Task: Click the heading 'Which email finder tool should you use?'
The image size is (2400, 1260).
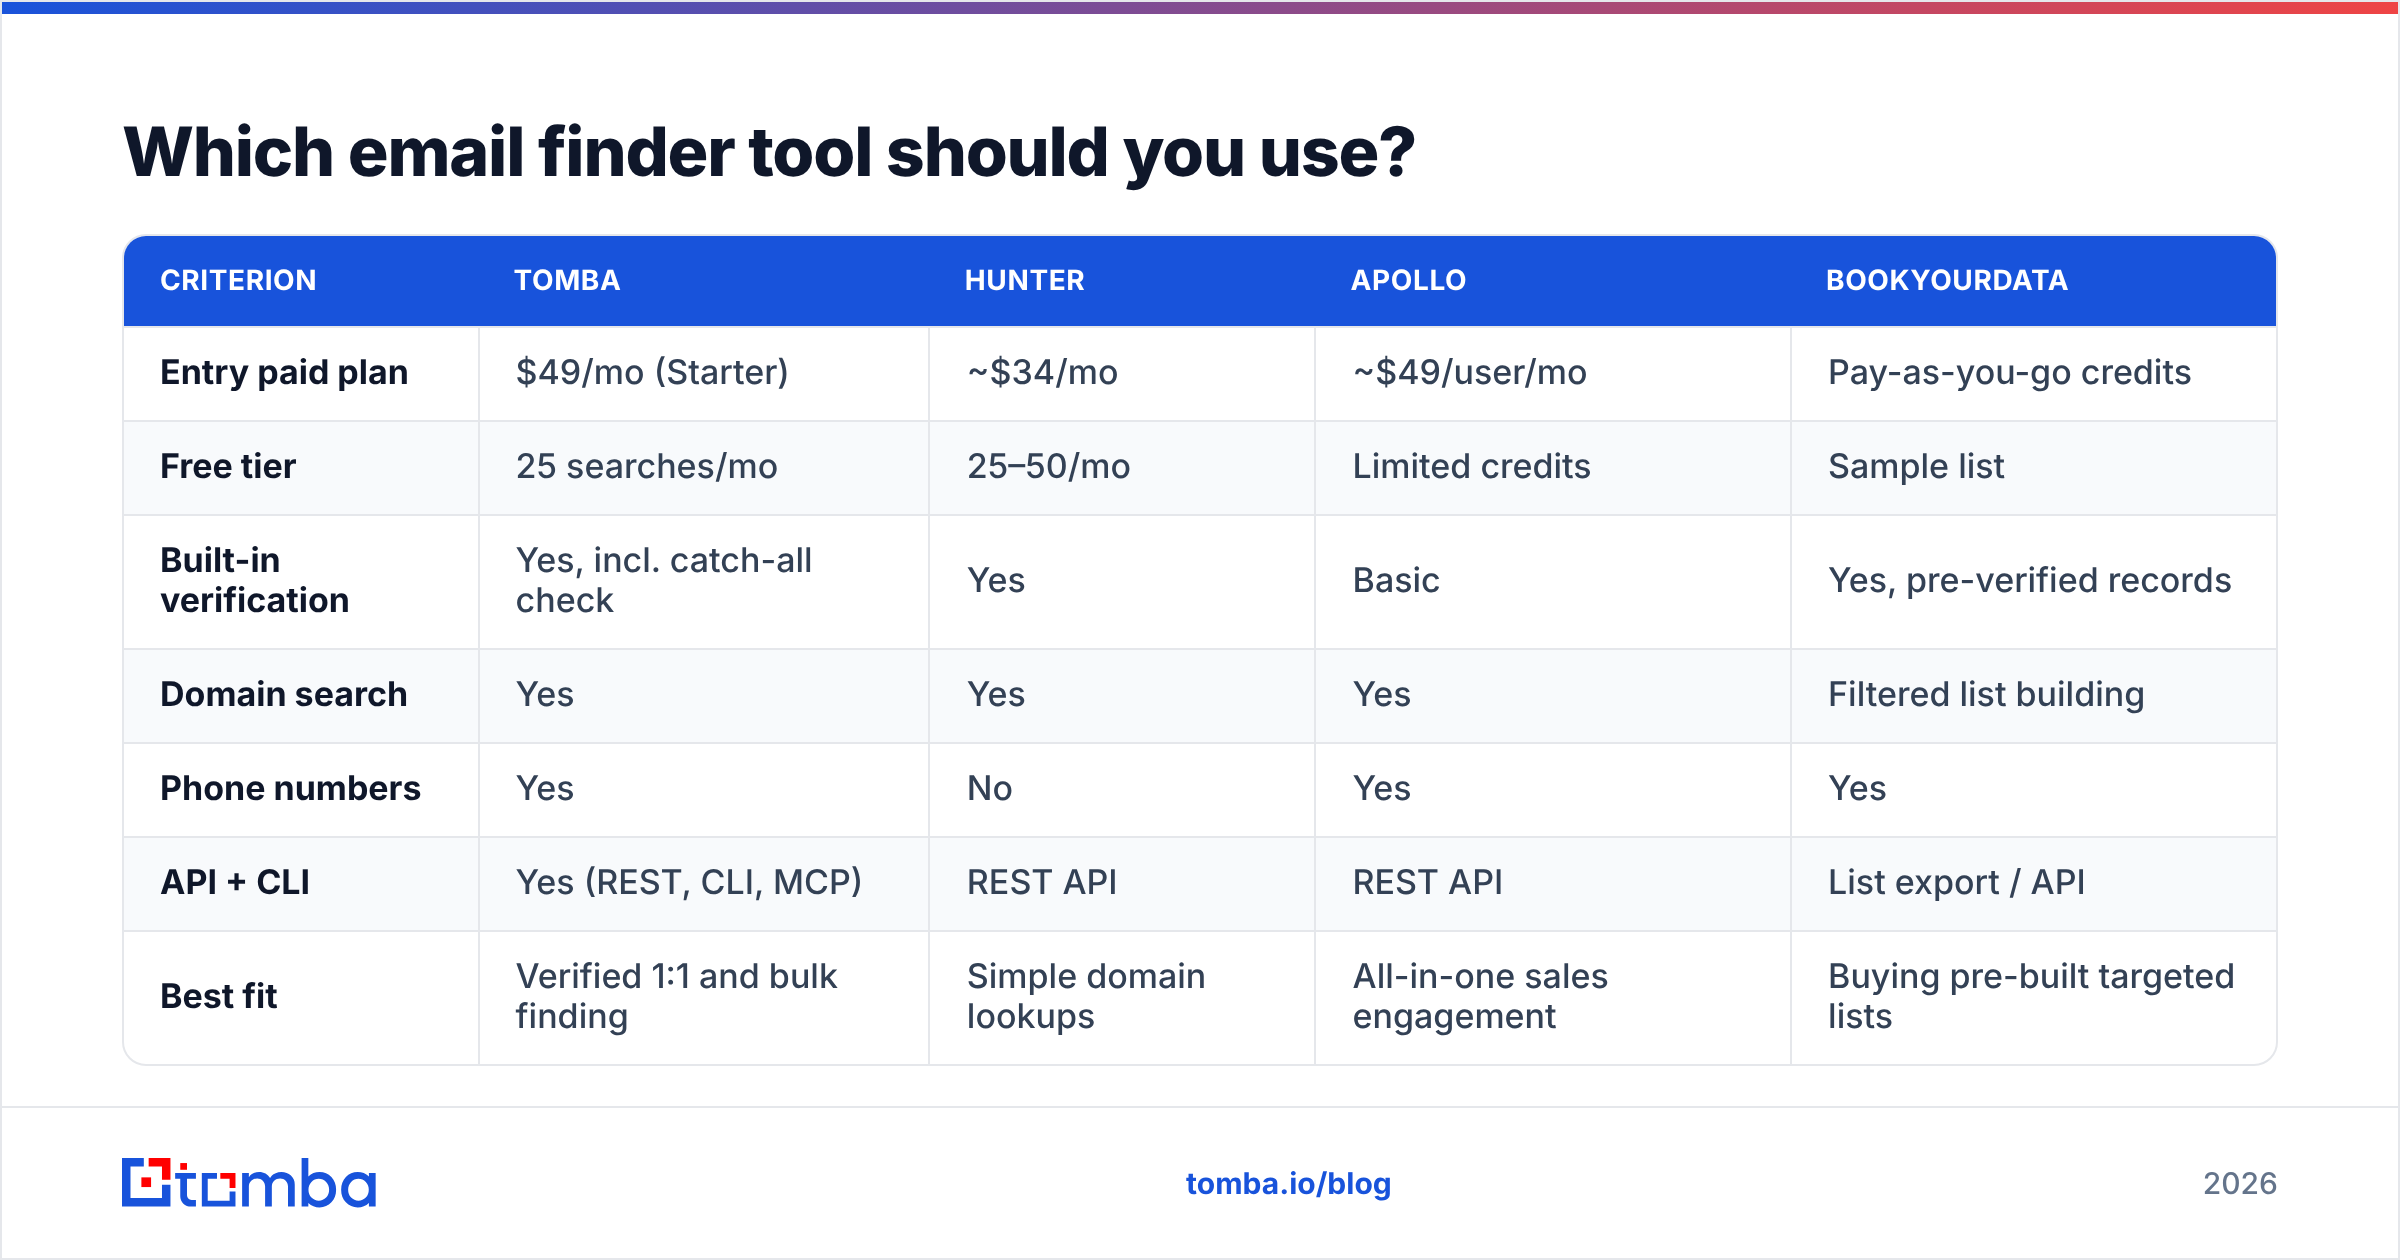Action: click(769, 153)
